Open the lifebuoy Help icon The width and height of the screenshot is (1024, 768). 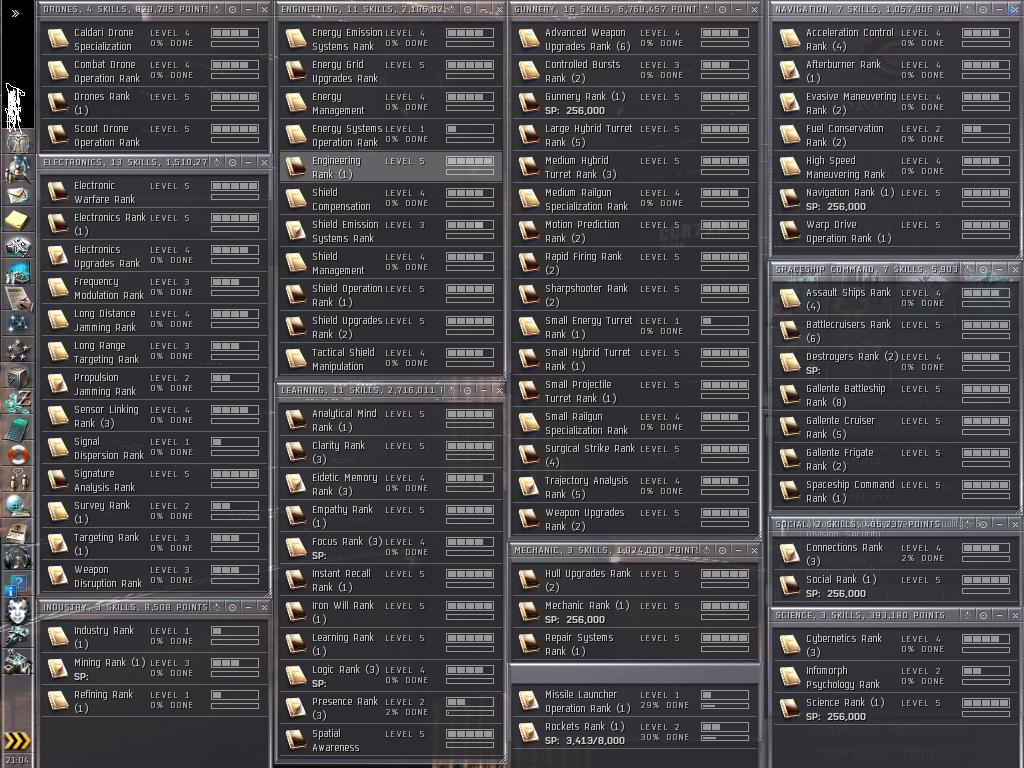[18, 453]
